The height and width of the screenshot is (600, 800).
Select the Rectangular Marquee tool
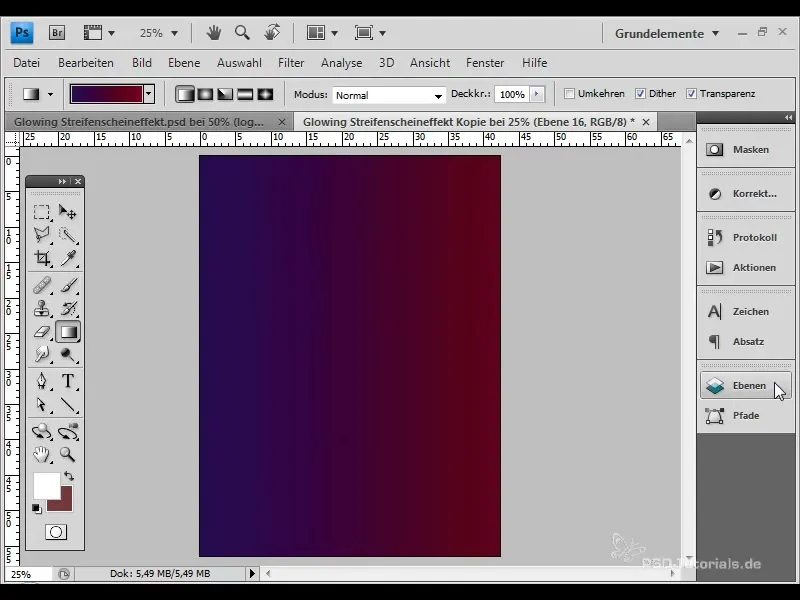click(x=42, y=211)
